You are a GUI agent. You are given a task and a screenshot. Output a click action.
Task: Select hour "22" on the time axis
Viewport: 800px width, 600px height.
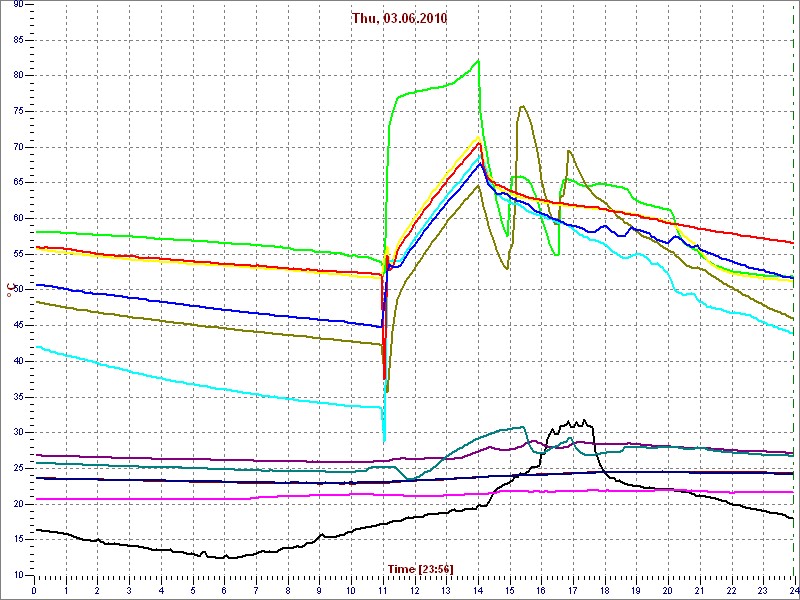(730, 591)
